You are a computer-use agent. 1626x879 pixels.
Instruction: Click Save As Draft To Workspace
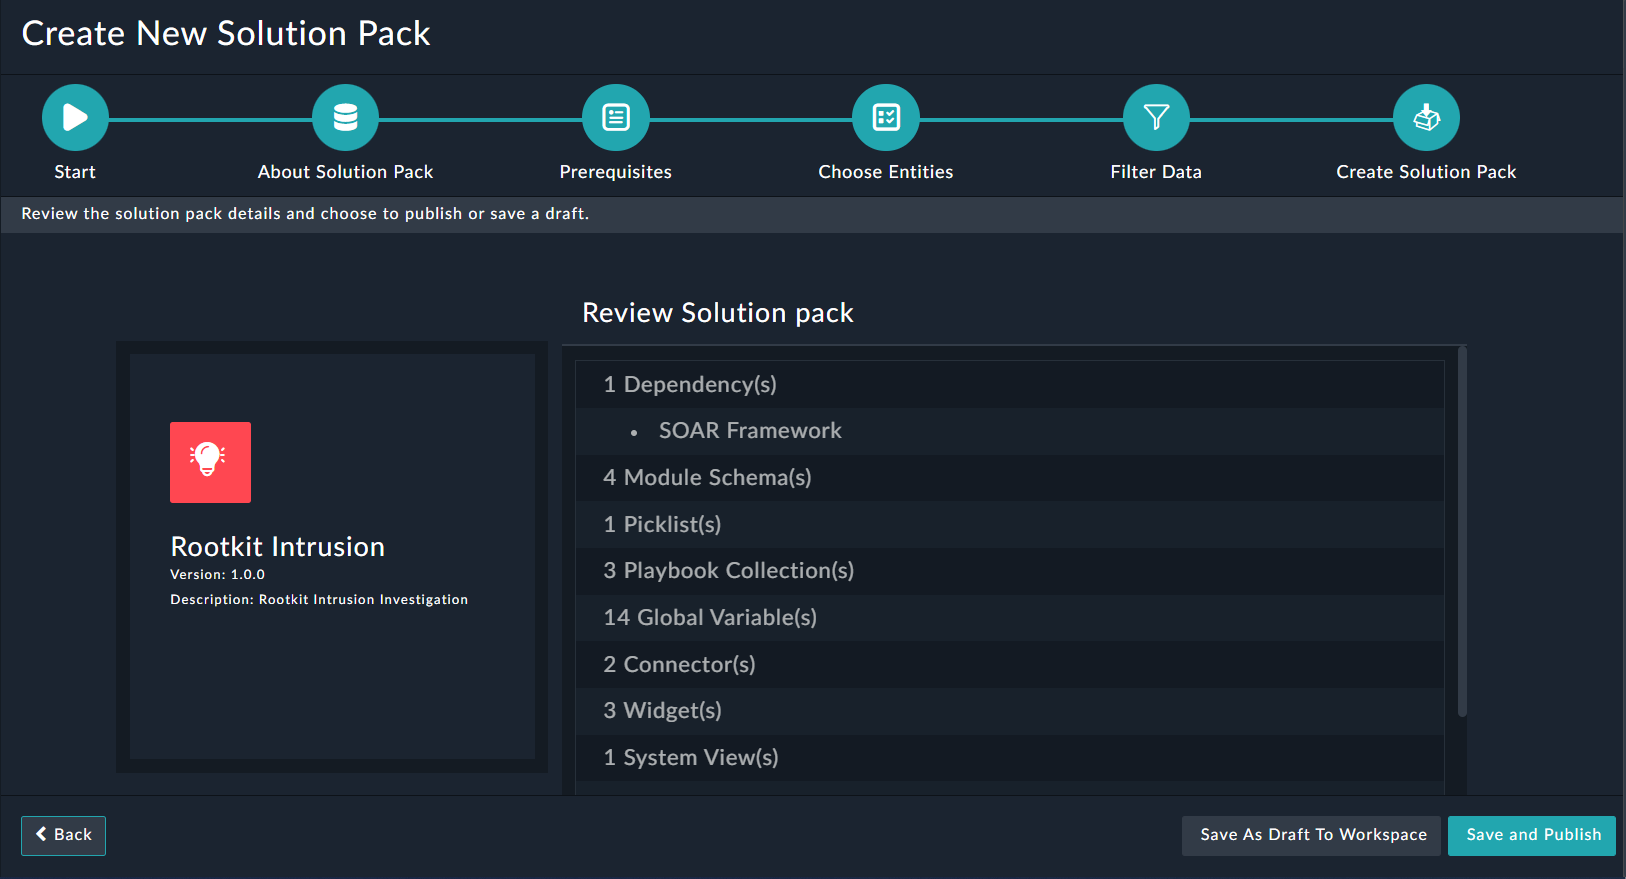pyautogui.click(x=1312, y=835)
